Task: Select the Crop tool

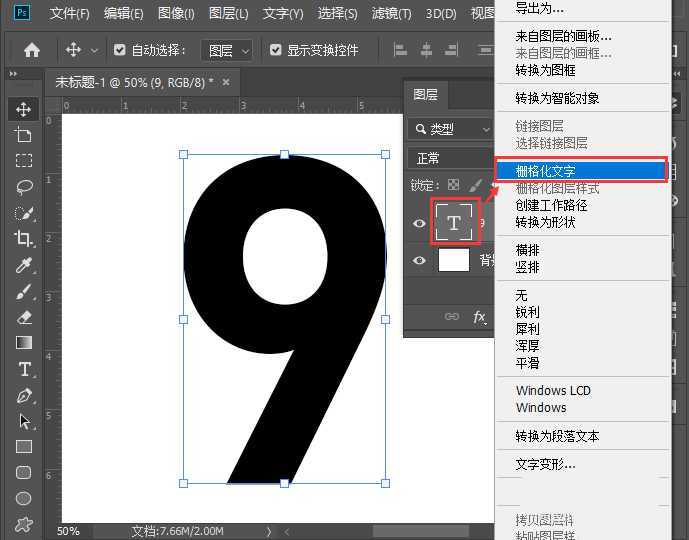Action: 24,238
